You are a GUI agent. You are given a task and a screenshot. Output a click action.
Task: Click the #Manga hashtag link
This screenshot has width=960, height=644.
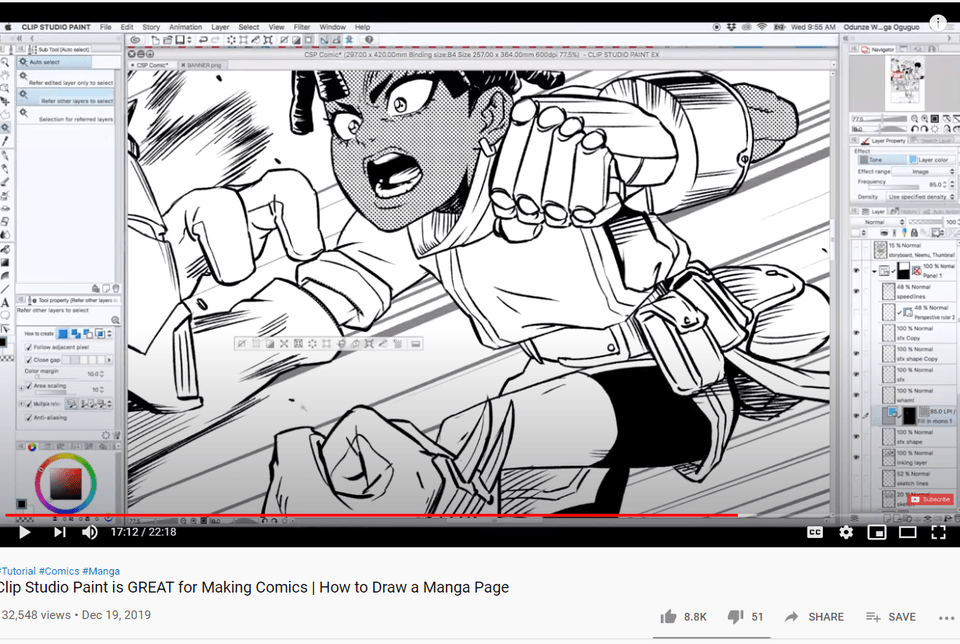click(101, 571)
